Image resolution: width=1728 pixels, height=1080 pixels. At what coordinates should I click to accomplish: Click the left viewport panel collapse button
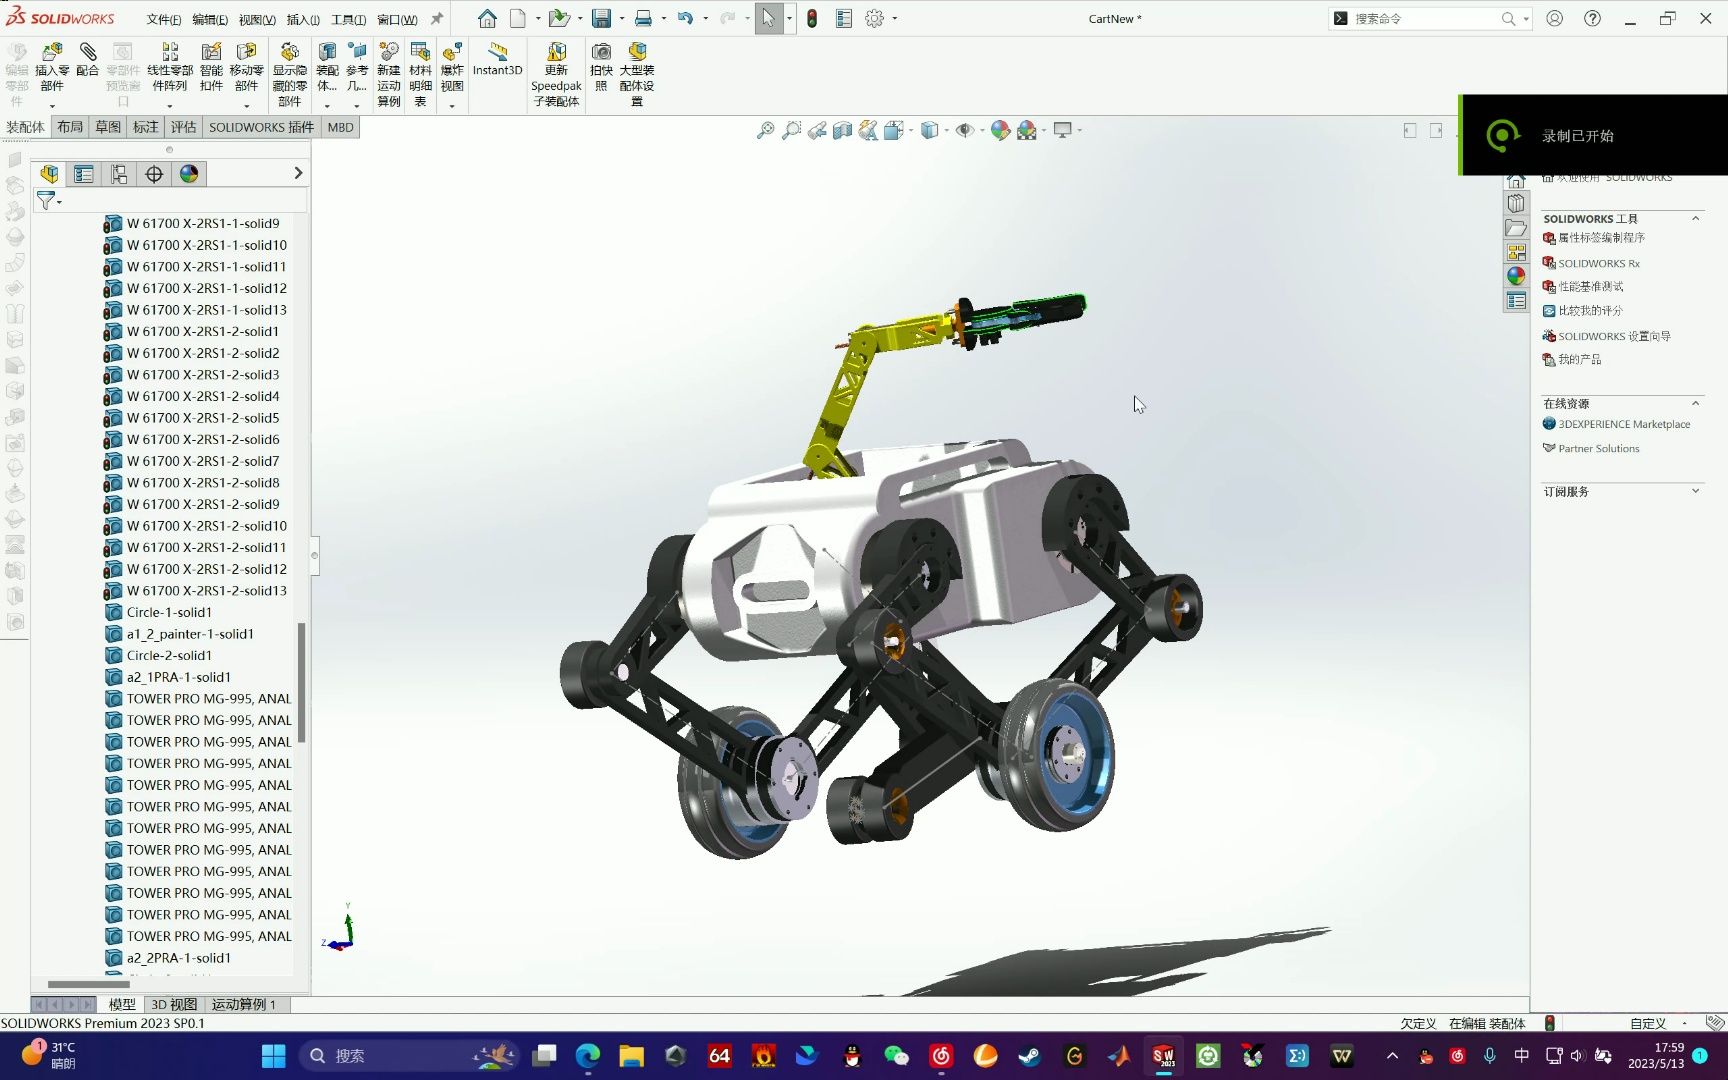[1410, 130]
